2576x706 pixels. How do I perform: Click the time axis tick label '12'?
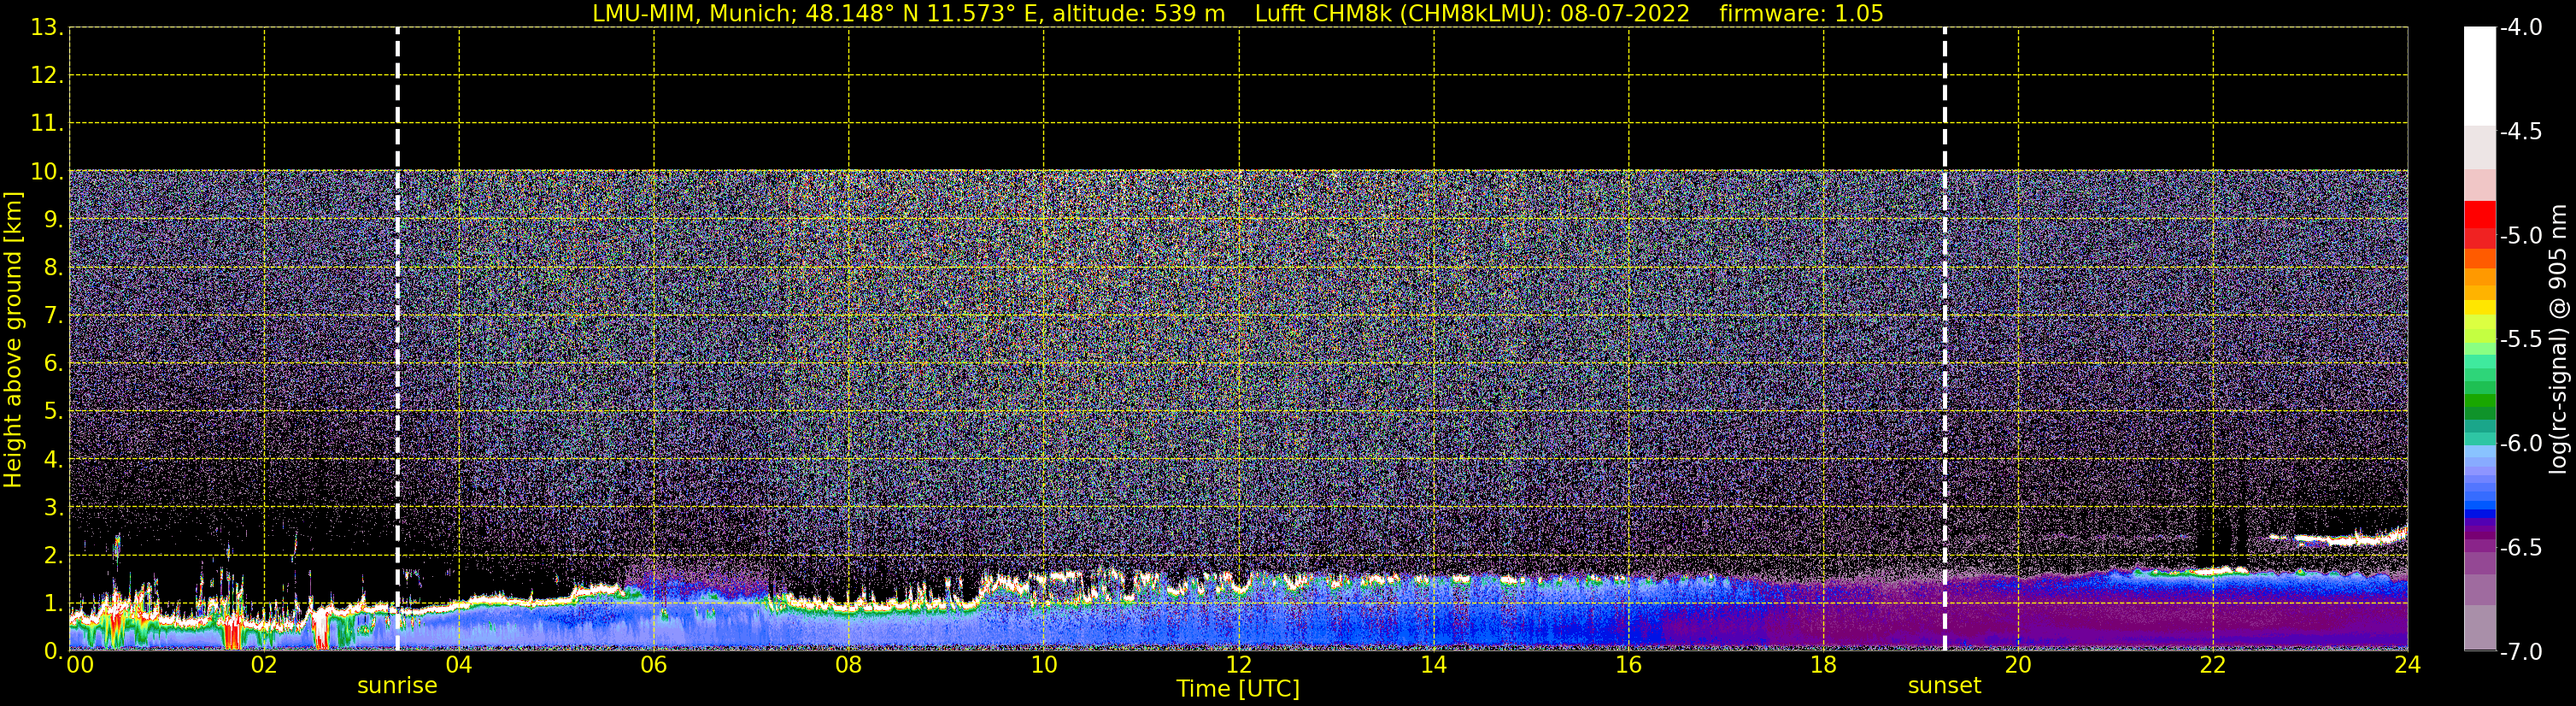click(x=1239, y=665)
